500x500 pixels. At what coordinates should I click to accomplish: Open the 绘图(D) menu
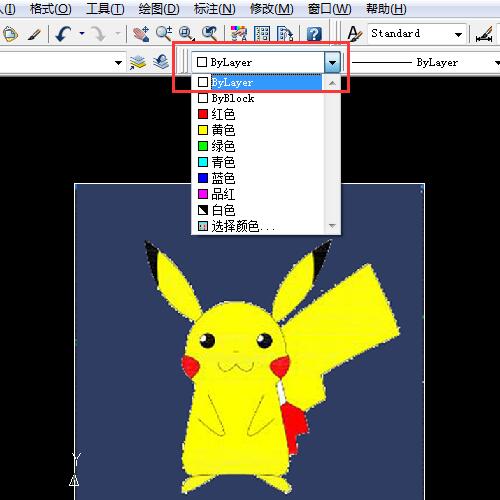[x=159, y=9]
